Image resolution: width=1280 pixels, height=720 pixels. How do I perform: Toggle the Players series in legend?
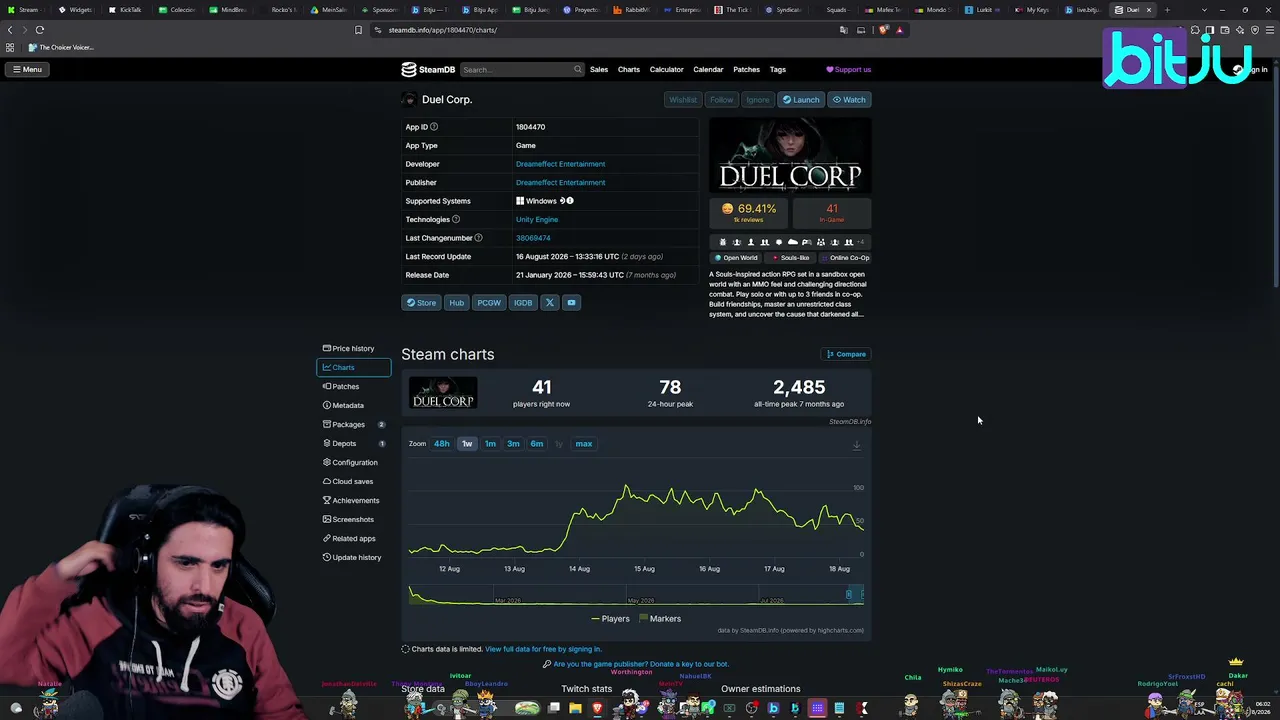click(611, 619)
